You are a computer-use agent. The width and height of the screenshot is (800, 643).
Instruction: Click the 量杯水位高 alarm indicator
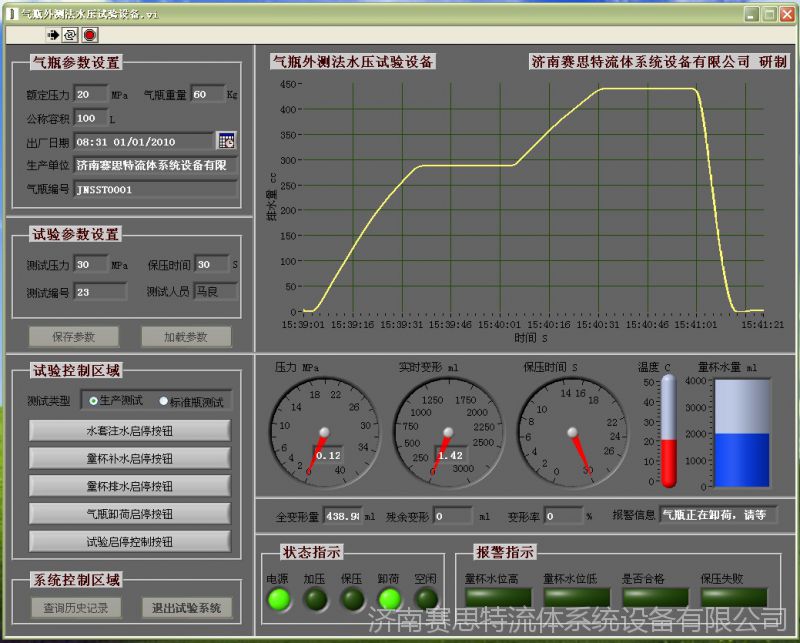click(x=498, y=597)
